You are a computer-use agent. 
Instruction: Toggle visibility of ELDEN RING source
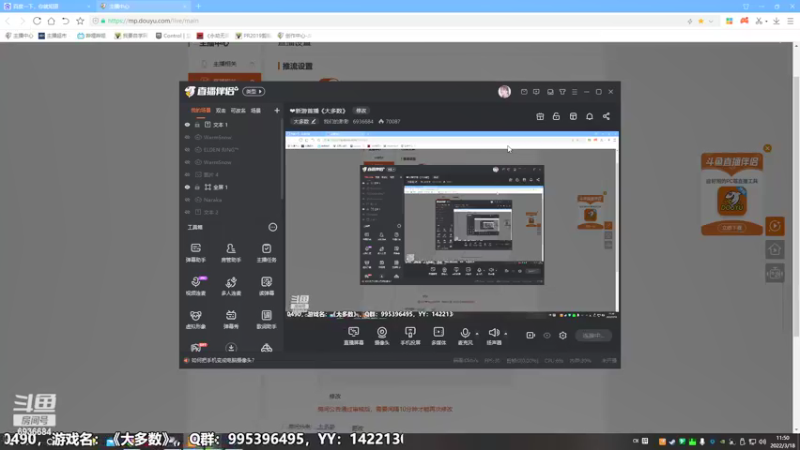tap(187, 149)
